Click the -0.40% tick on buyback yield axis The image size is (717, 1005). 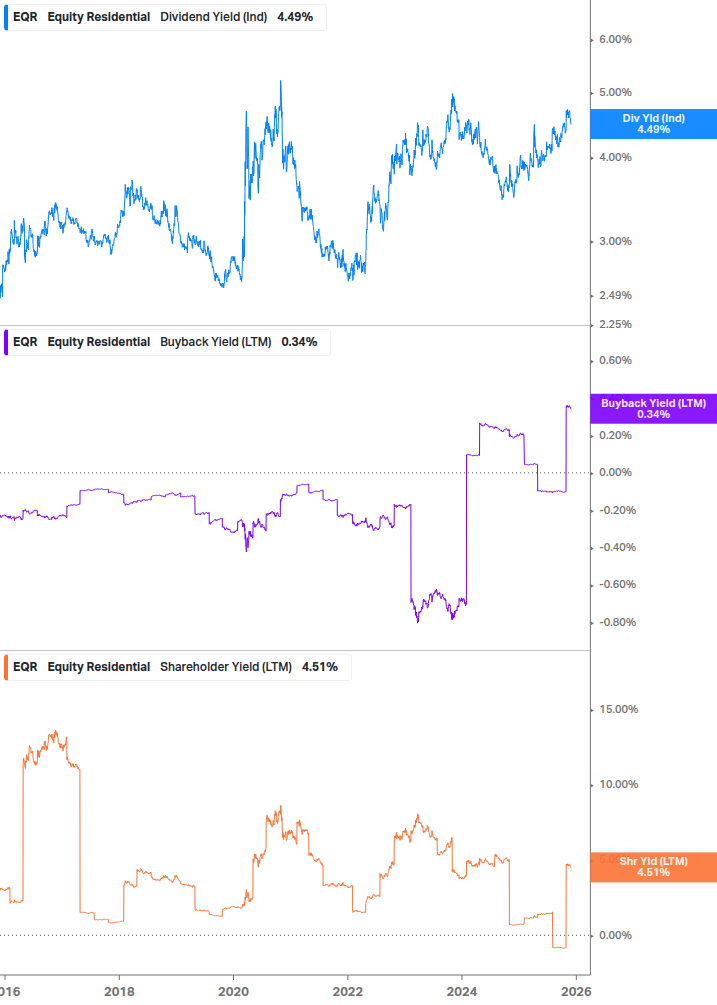pyautogui.click(x=617, y=547)
